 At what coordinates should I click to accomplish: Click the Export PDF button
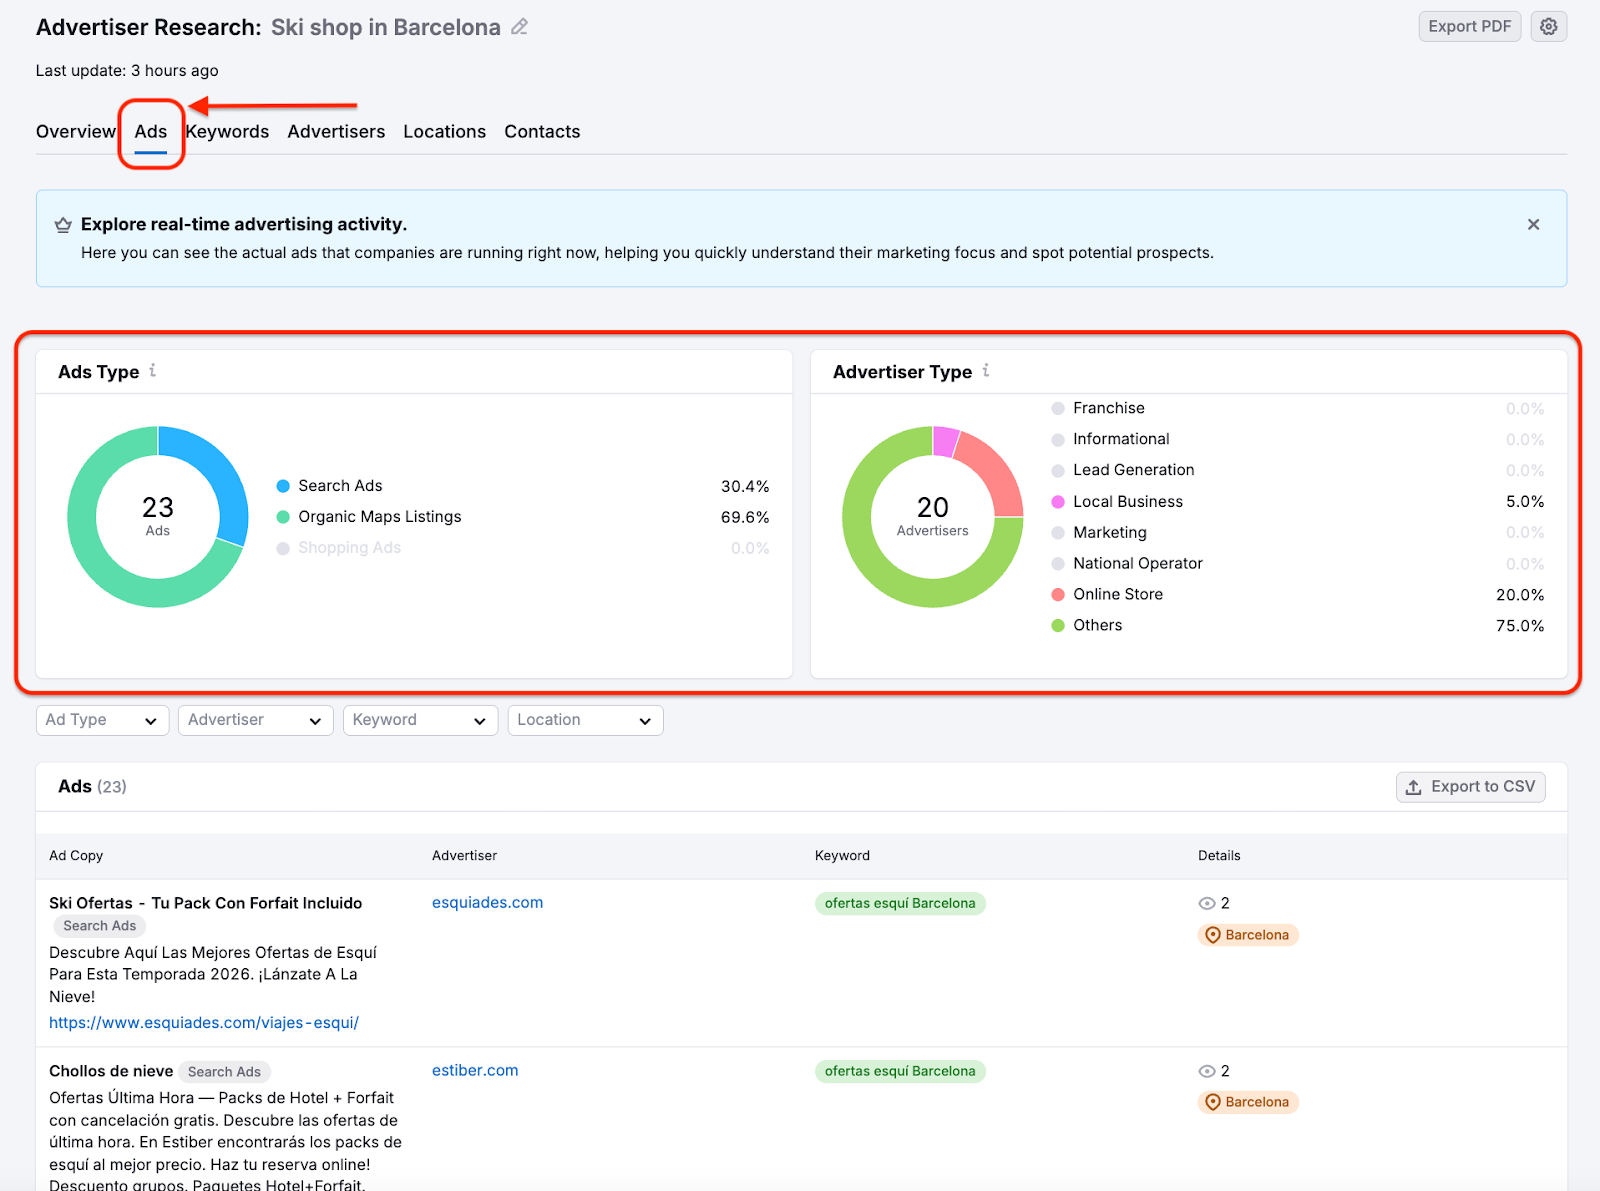1469,26
